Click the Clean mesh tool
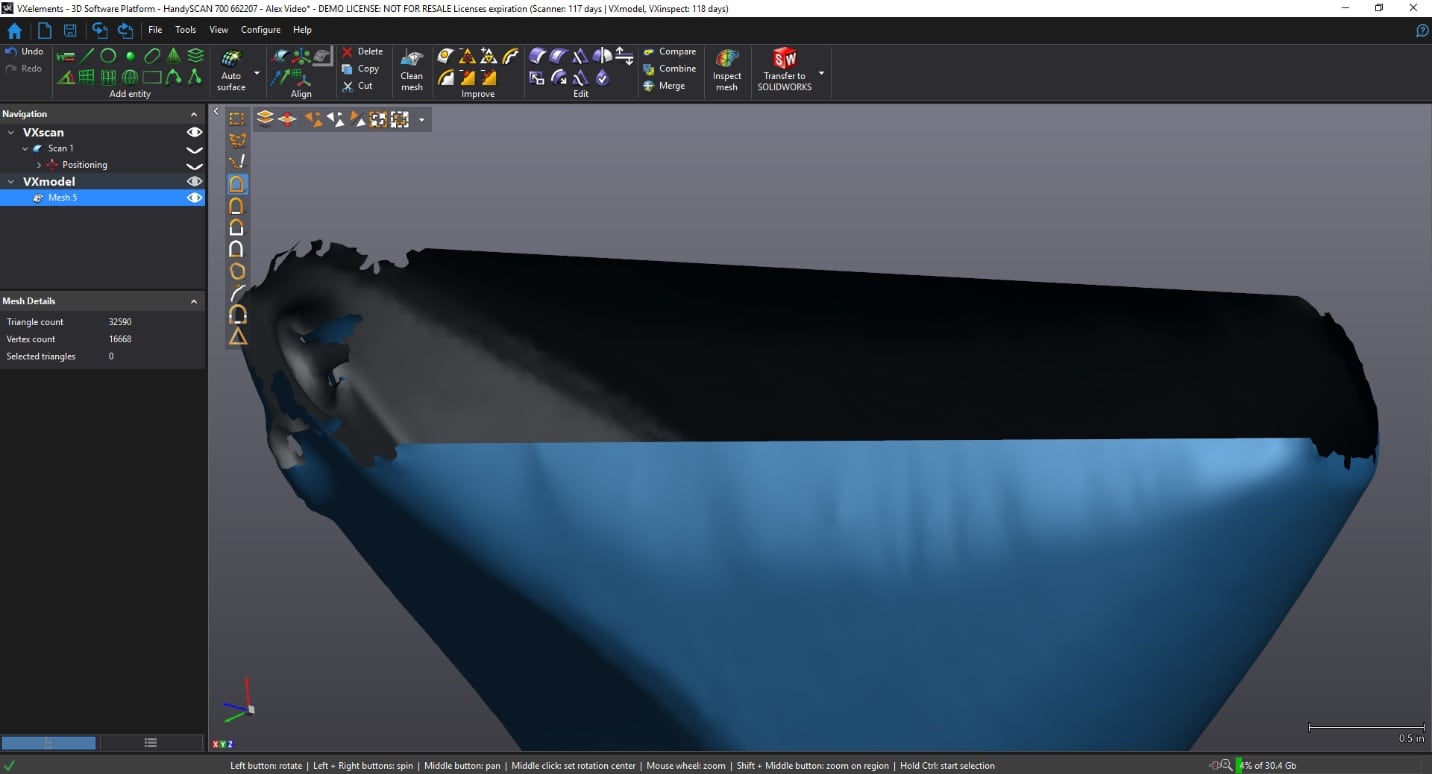1432x774 pixels. 411,68
